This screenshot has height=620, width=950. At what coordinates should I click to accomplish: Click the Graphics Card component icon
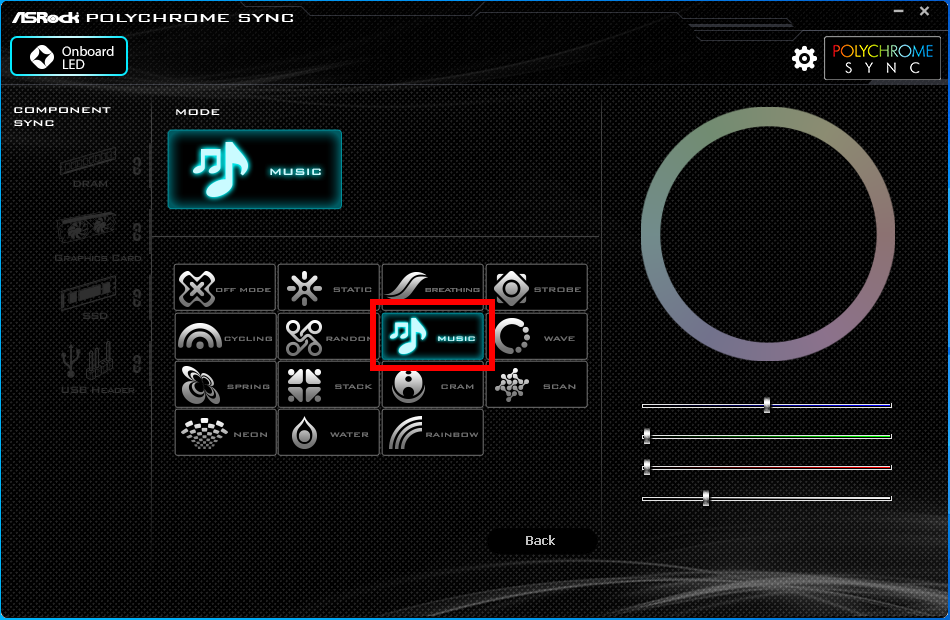[86, 229]
